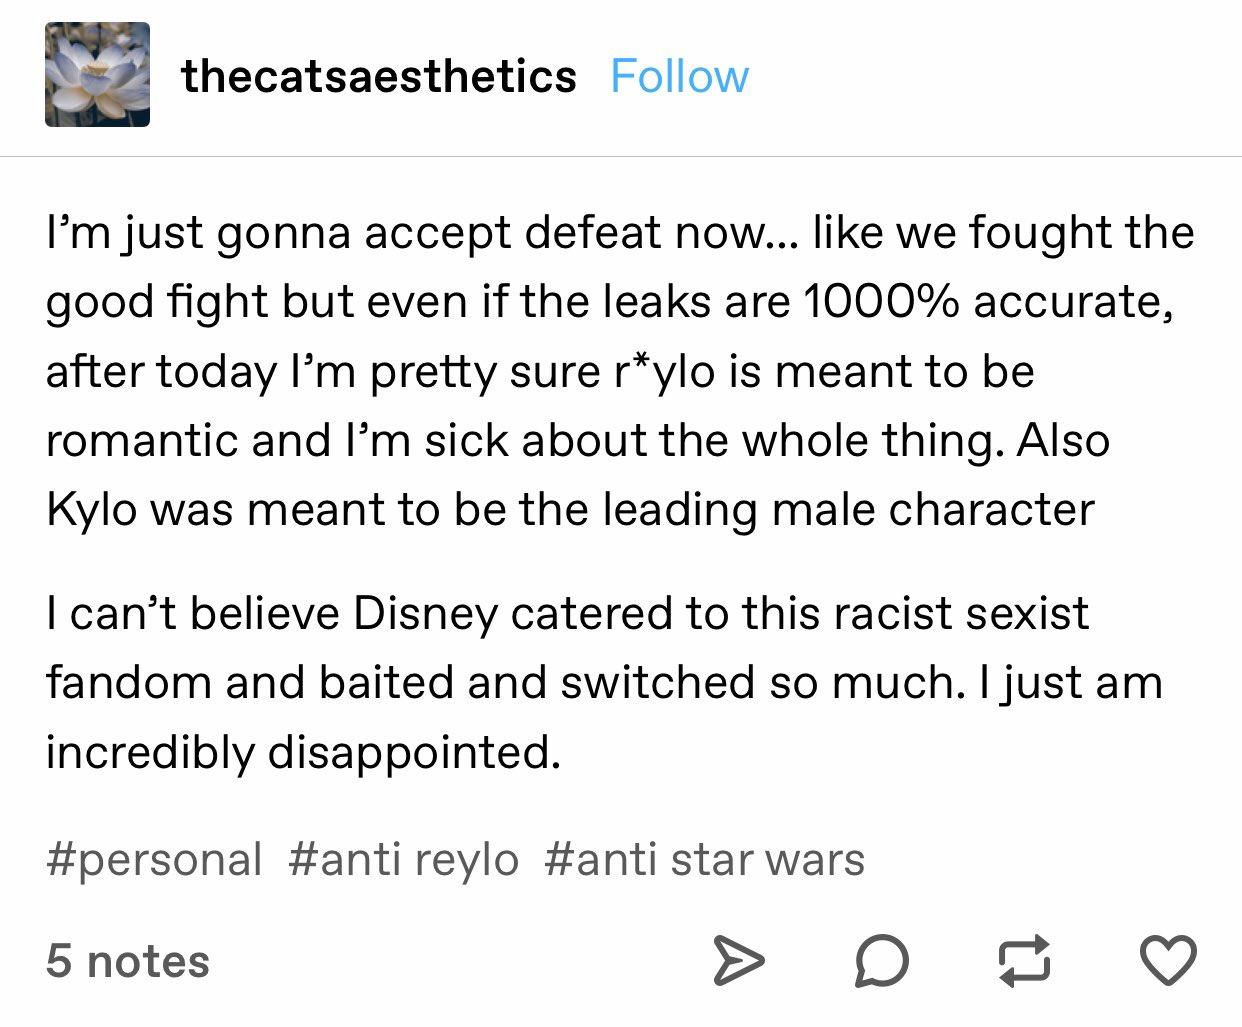Click the paper airplane share icon
This screenshot has height=1027, width=1242.
738,961
